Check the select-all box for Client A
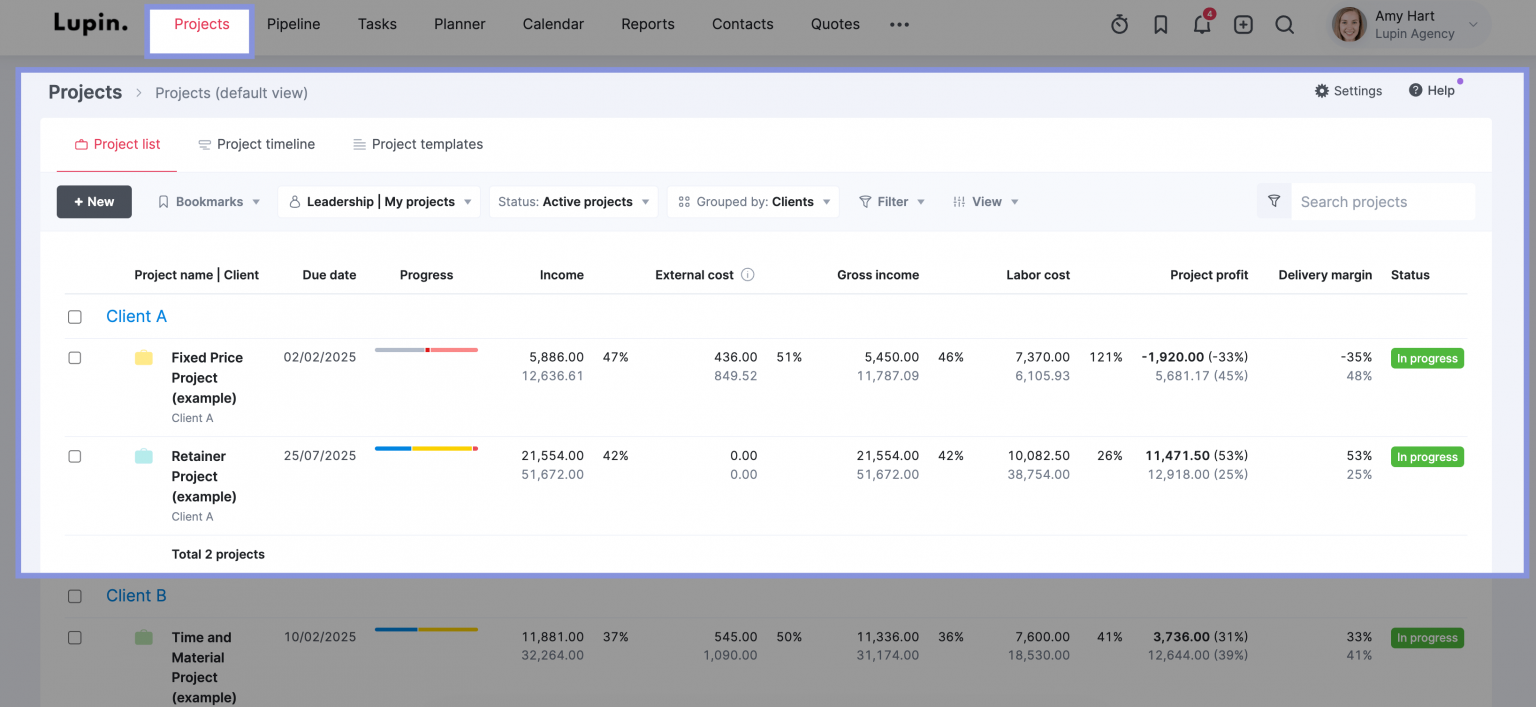 point(74,316)
